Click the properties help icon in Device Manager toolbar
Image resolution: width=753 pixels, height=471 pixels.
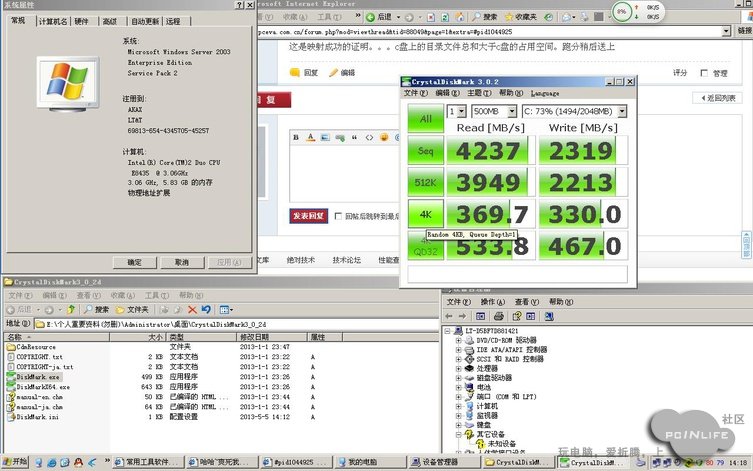[x=517, y=316]
